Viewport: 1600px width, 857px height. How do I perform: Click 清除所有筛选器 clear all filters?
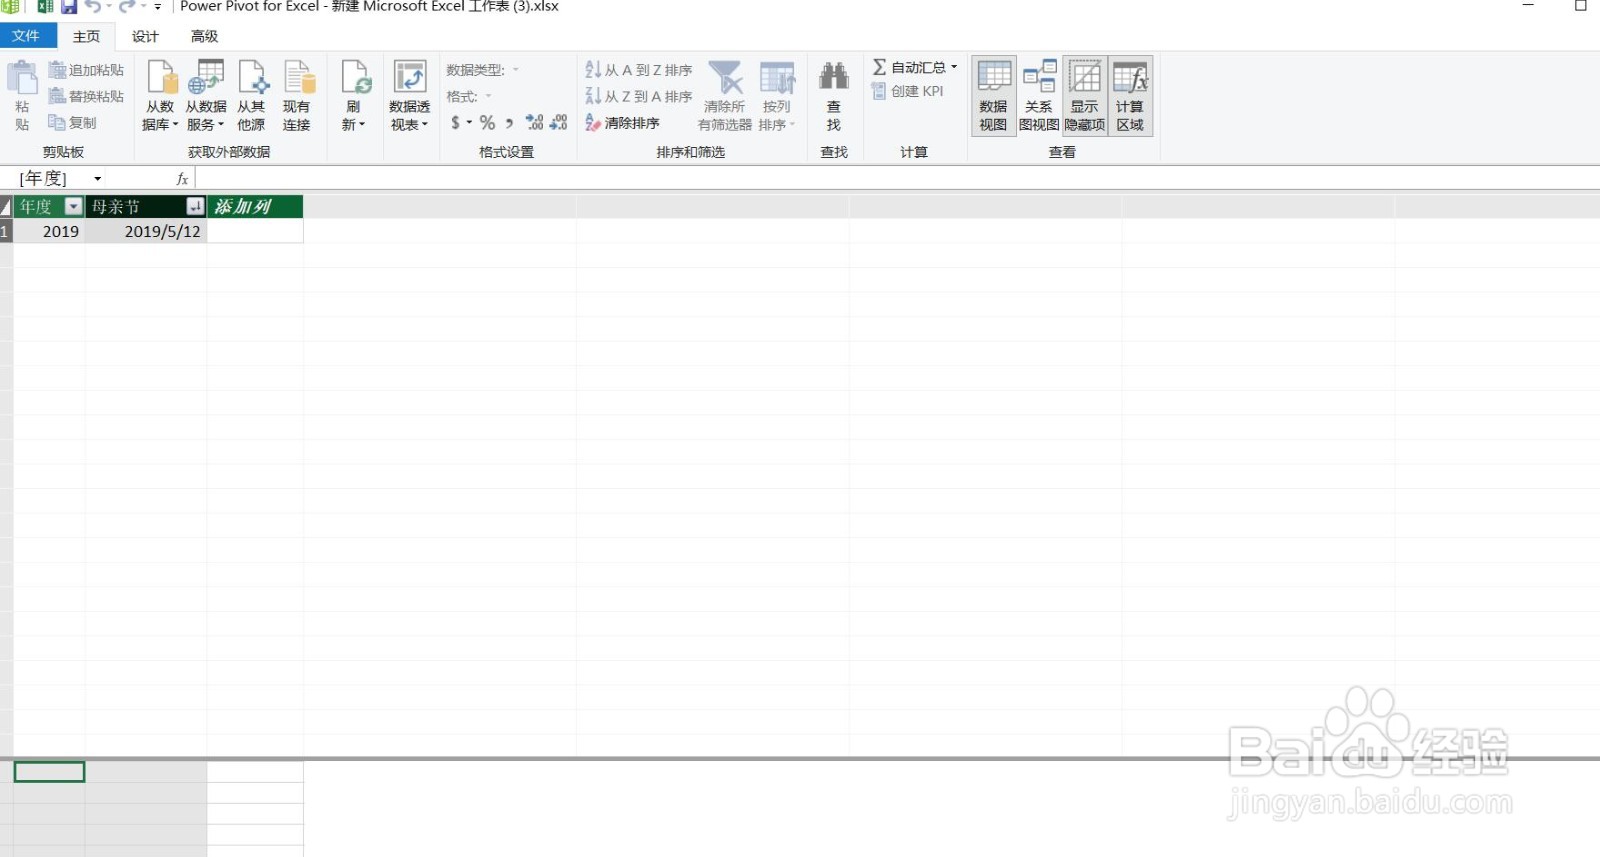[725, 96]
